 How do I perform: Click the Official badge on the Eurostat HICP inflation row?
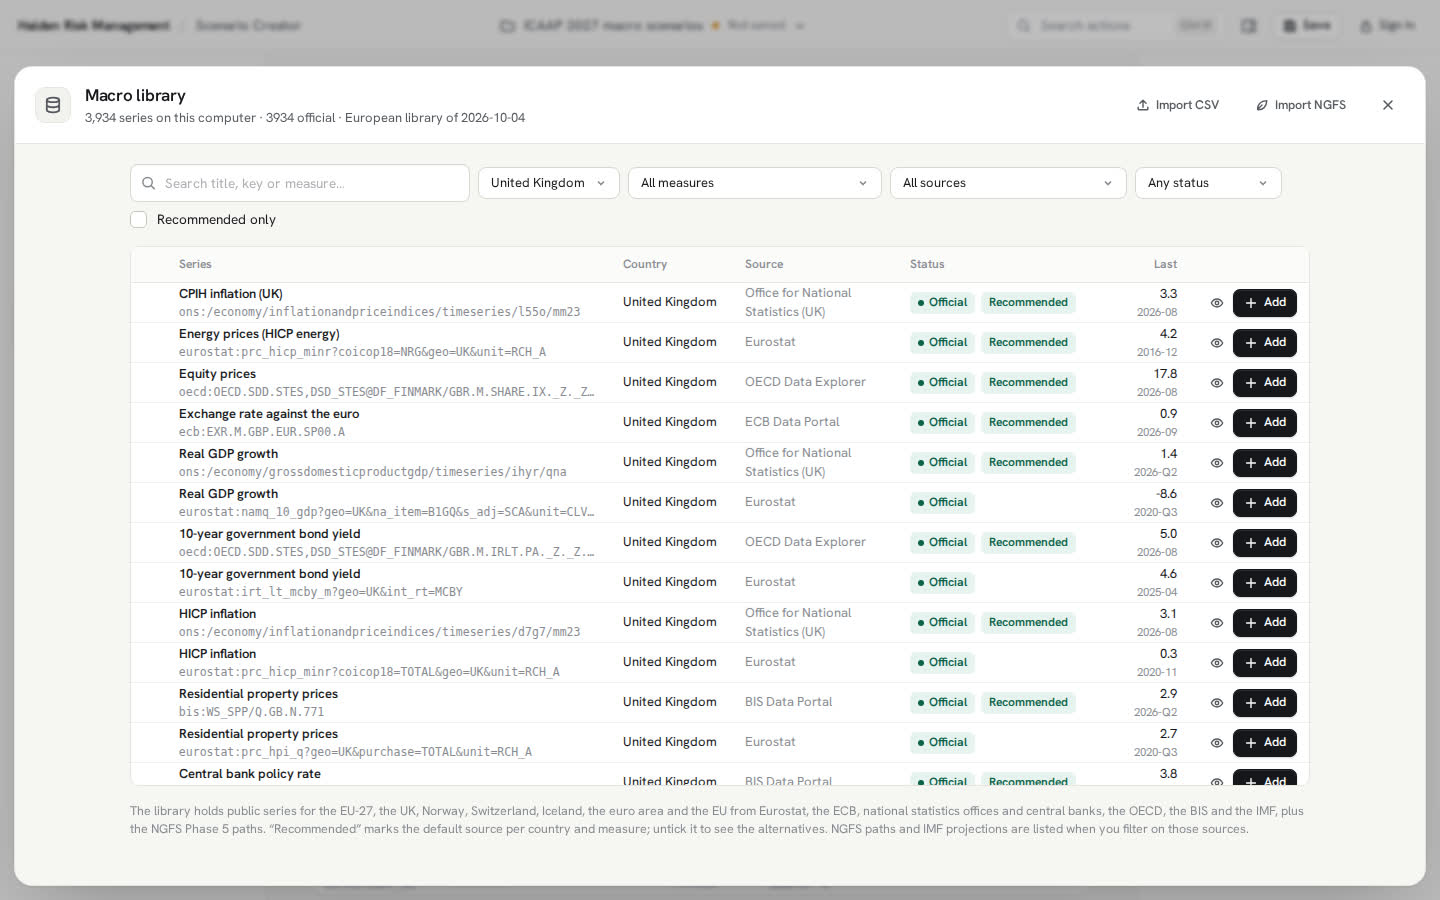pyautogui.click(x=942, y=663)
